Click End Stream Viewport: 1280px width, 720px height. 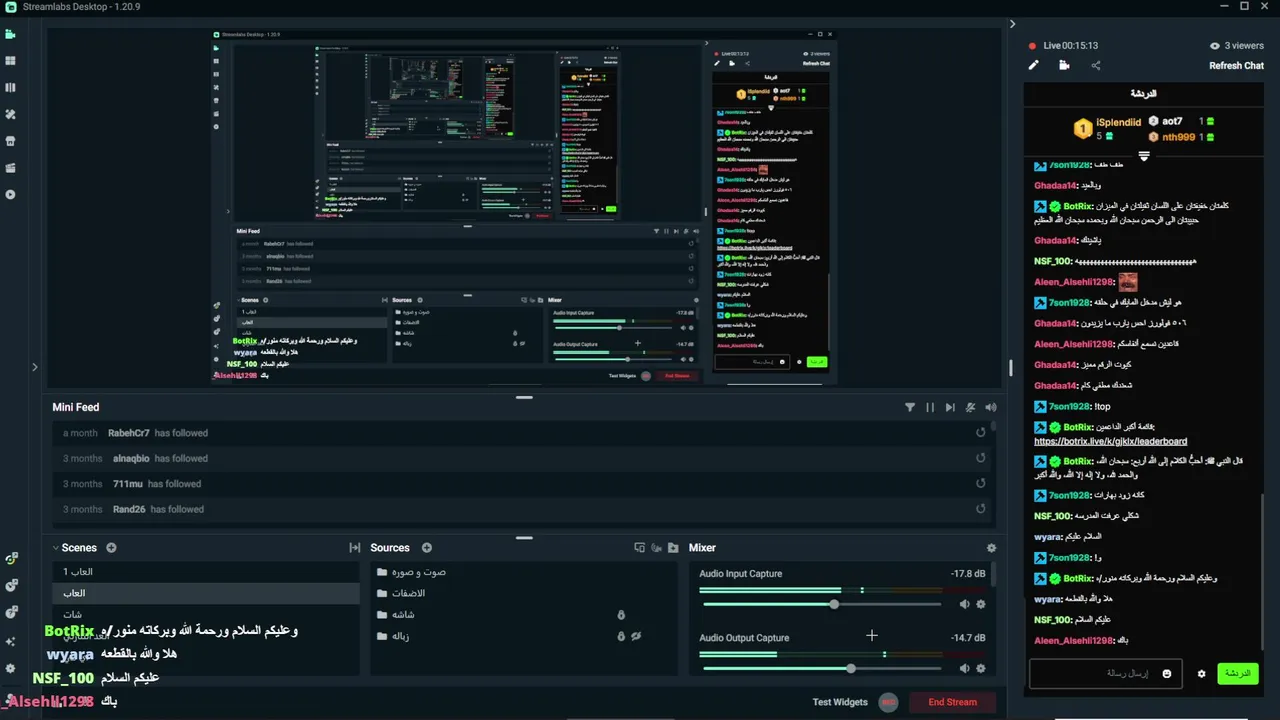click(952, 702)
